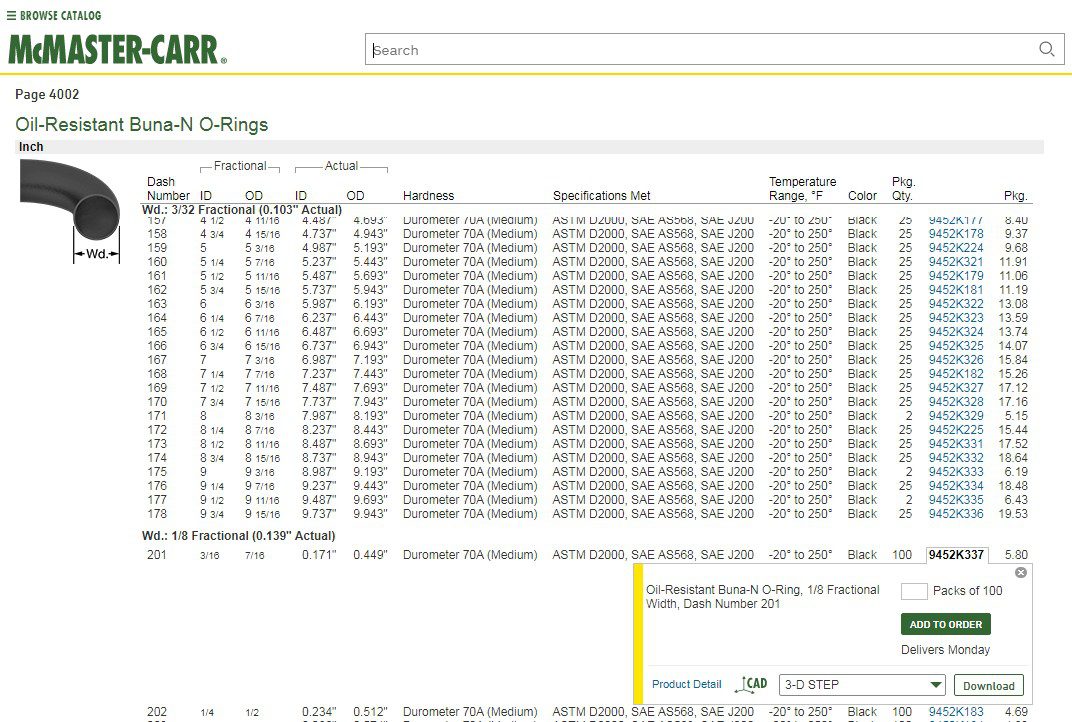
Task: Open part number 9452K183
Action: coord(956,712)
